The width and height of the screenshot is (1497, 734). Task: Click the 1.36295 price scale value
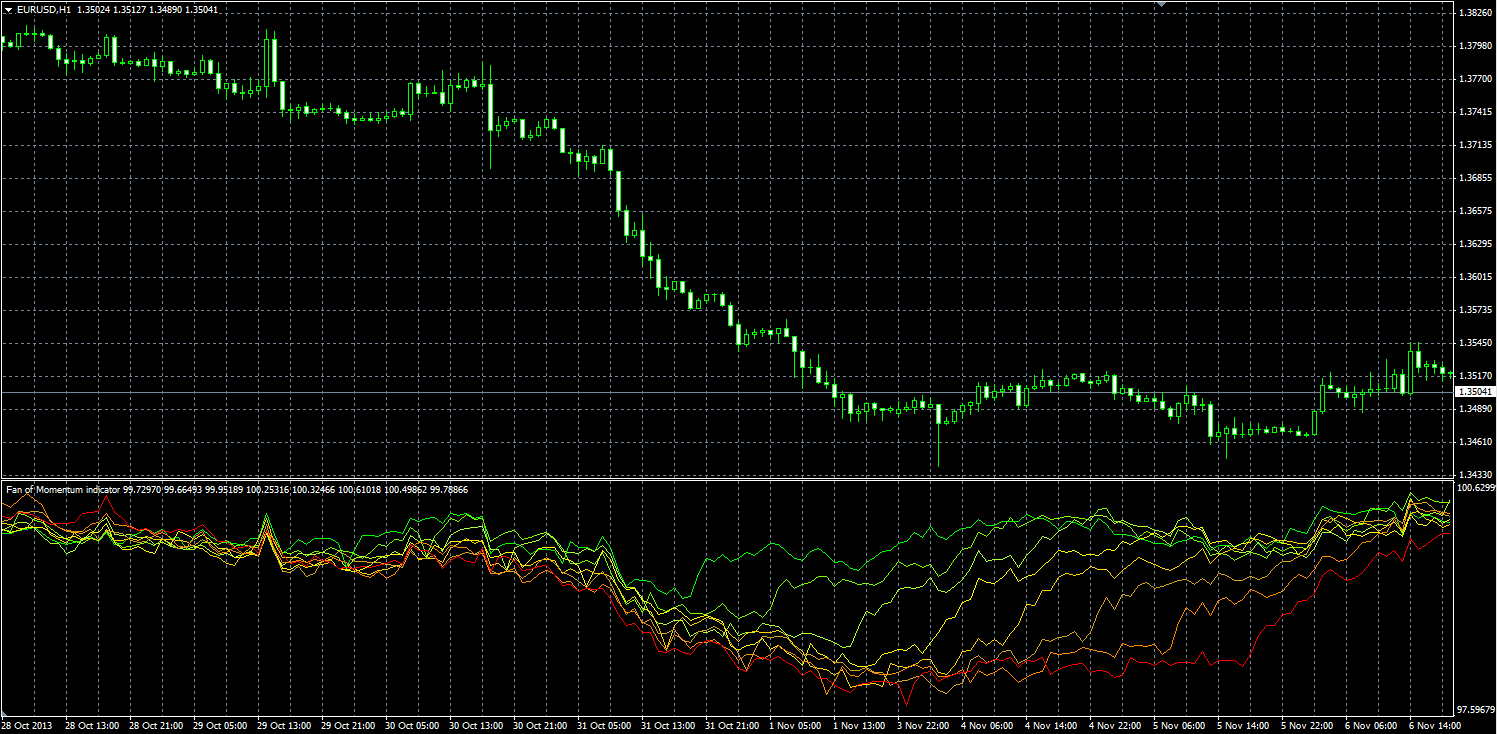[1476, 244]
